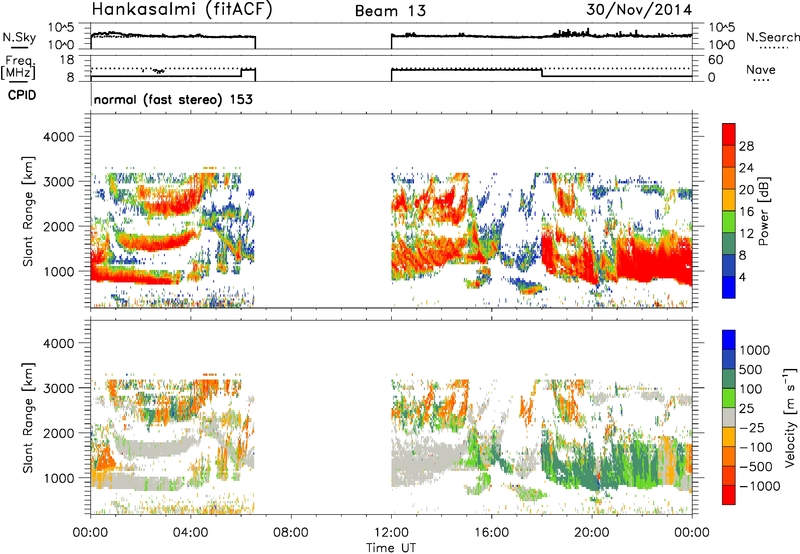Click the 'Freq. [MHz]' axis label

tap(19, 67)
